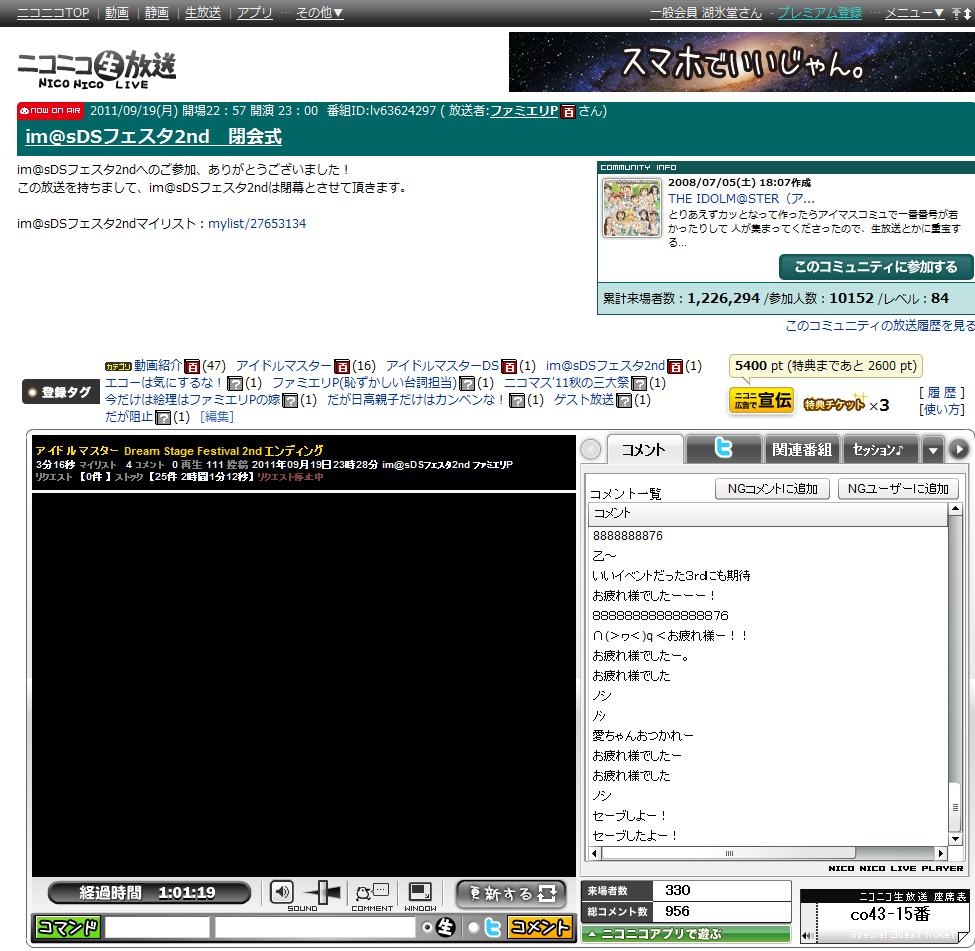Open mylist/27653134 link
Image resolution: width=975 pixels, height=951 pixels.
pos(257,224)
